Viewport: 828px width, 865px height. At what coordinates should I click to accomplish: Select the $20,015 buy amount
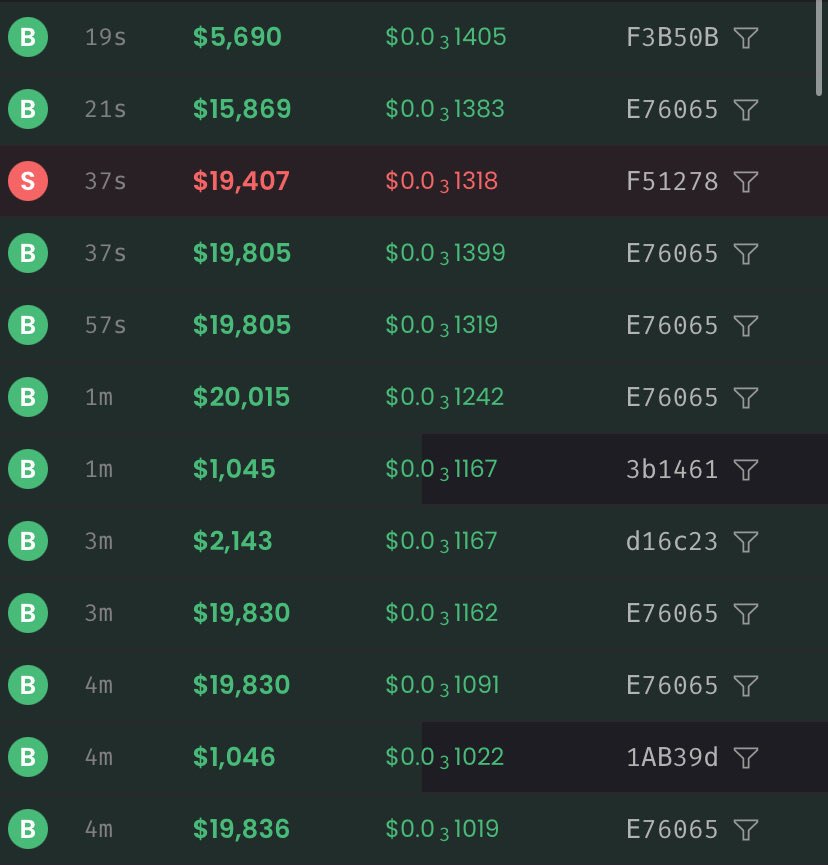241,397
